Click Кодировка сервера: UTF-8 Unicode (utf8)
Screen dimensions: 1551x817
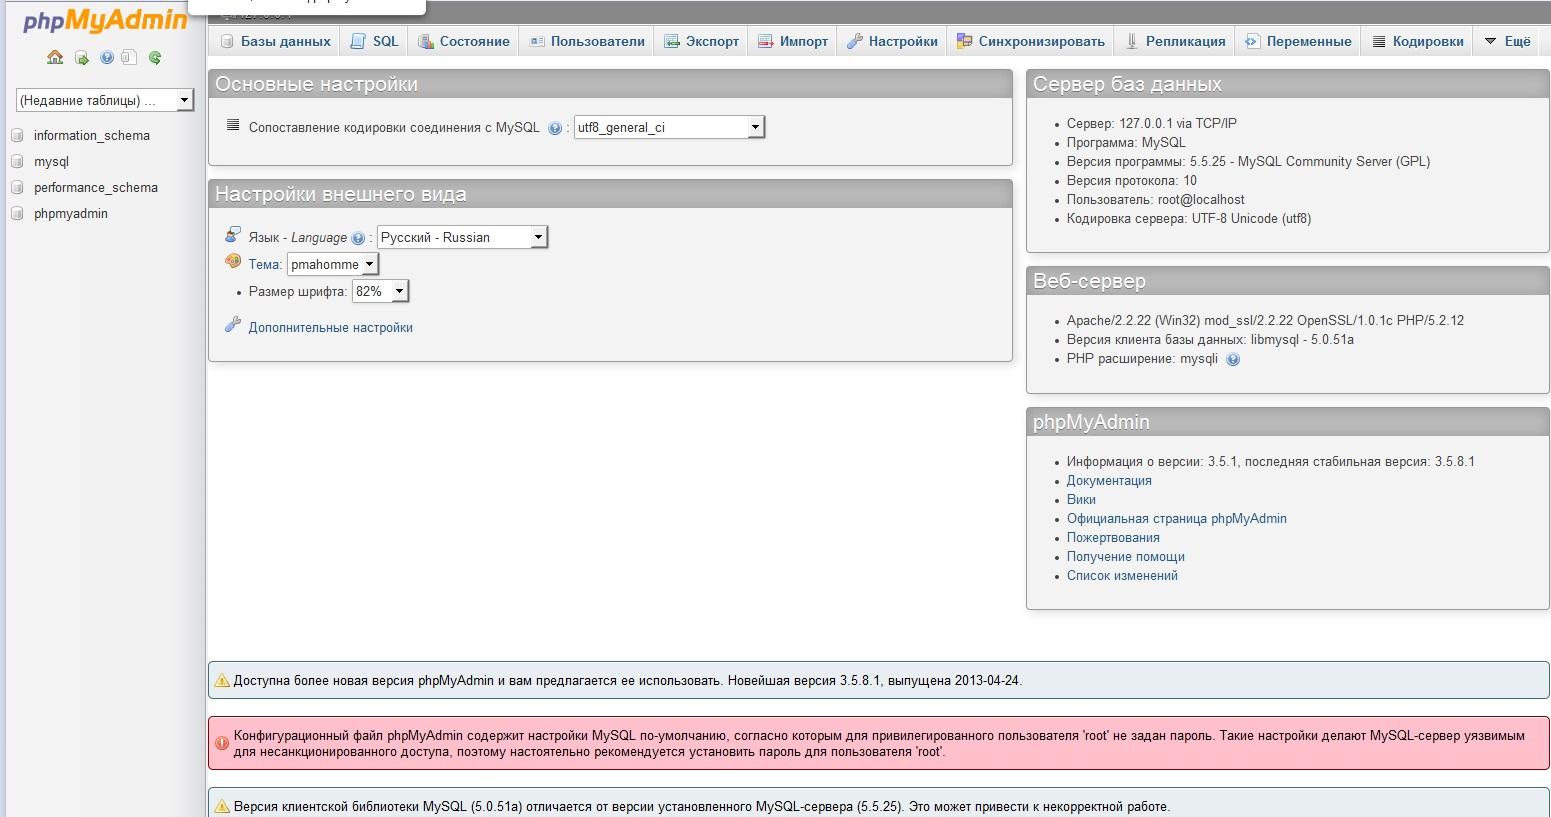tap(1189, 219)
